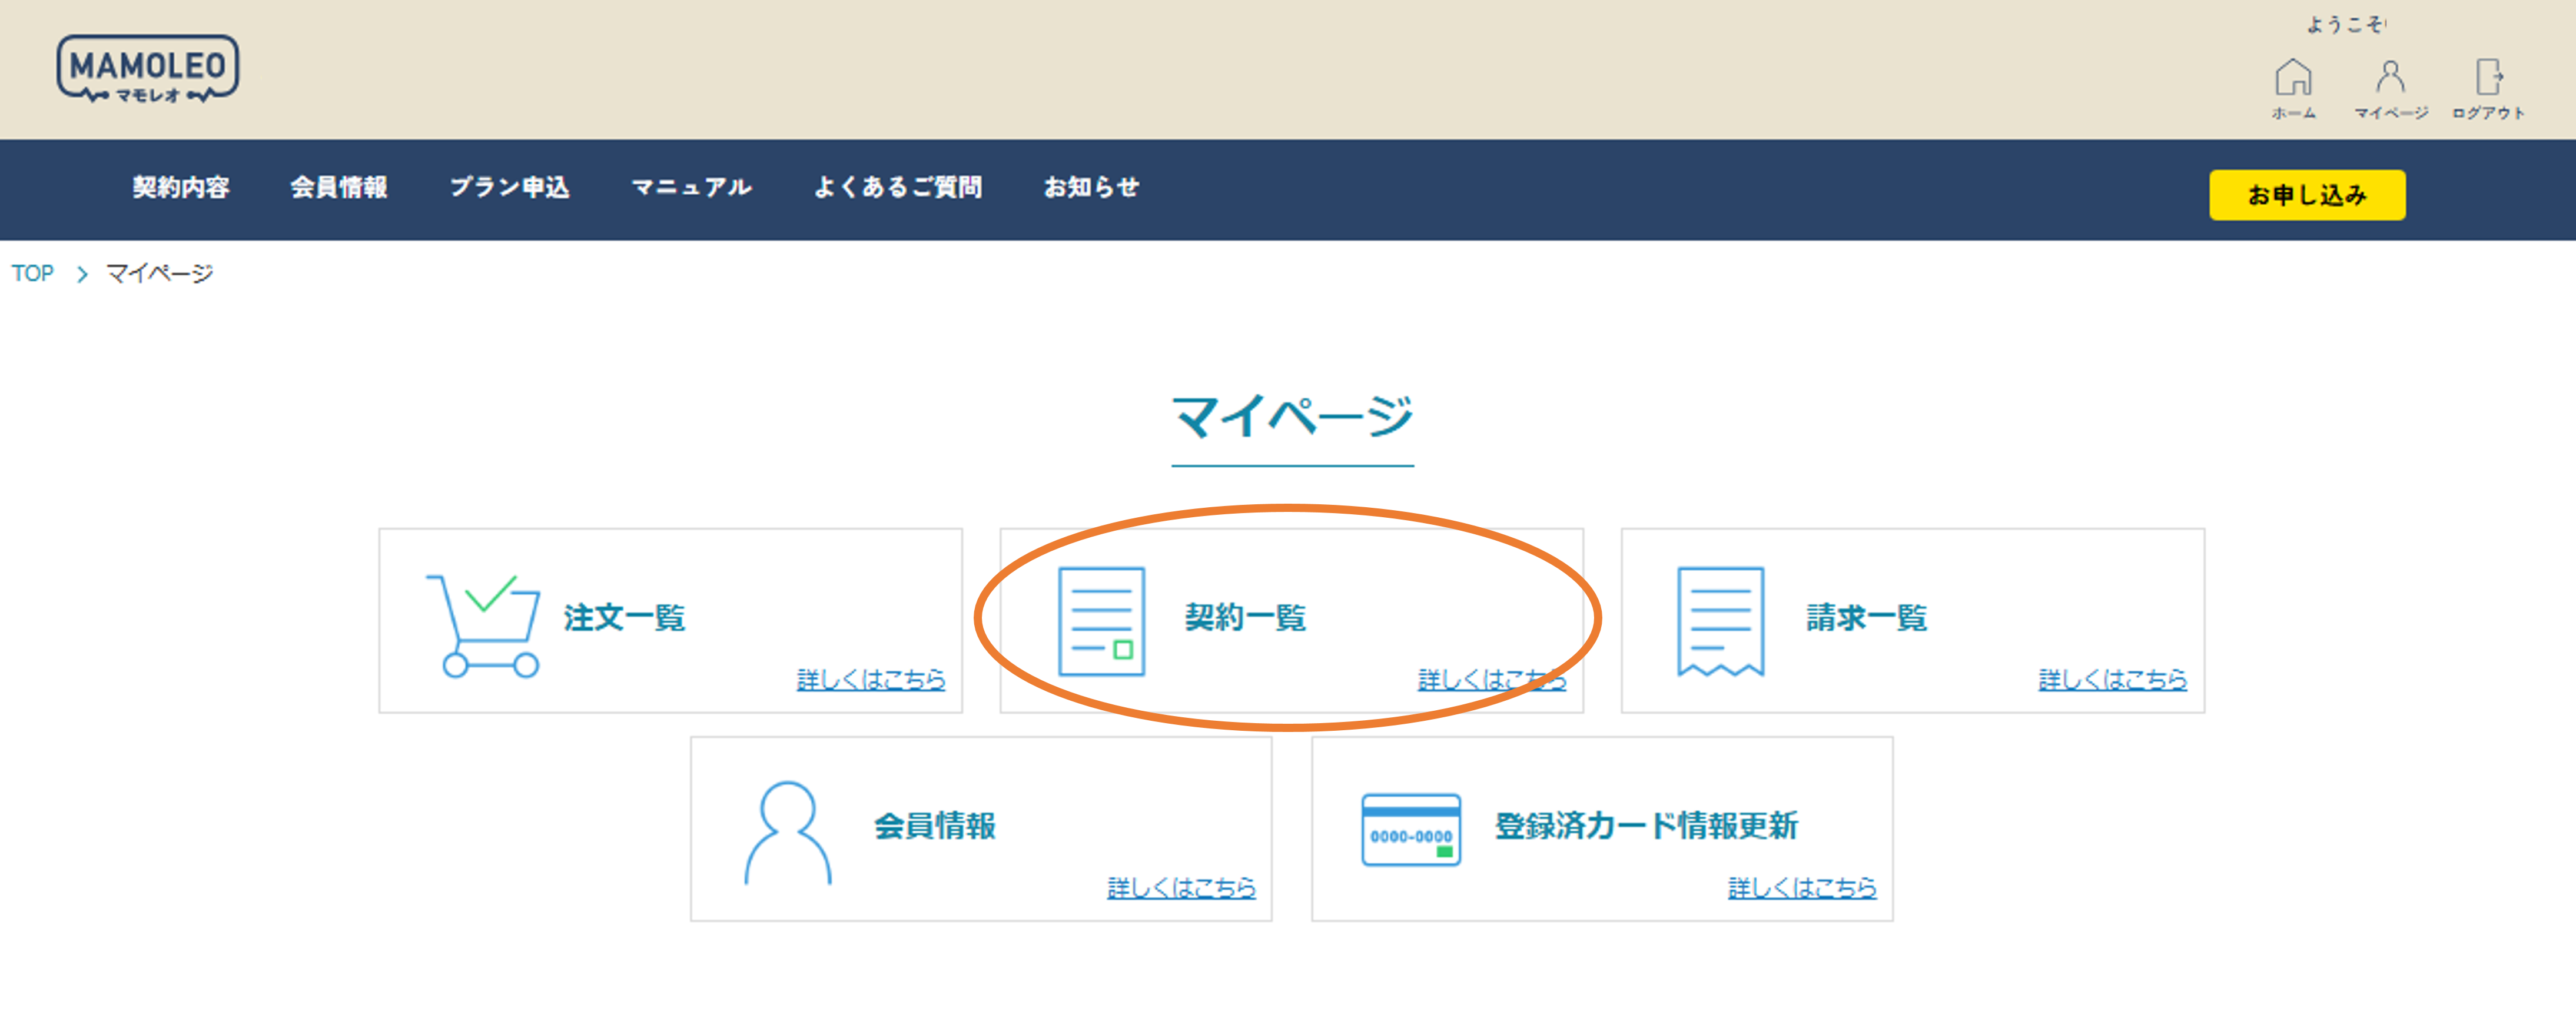2576x1015 pixels.
Task: Go to プラン申込 menu item
Action: pos(509,187)
